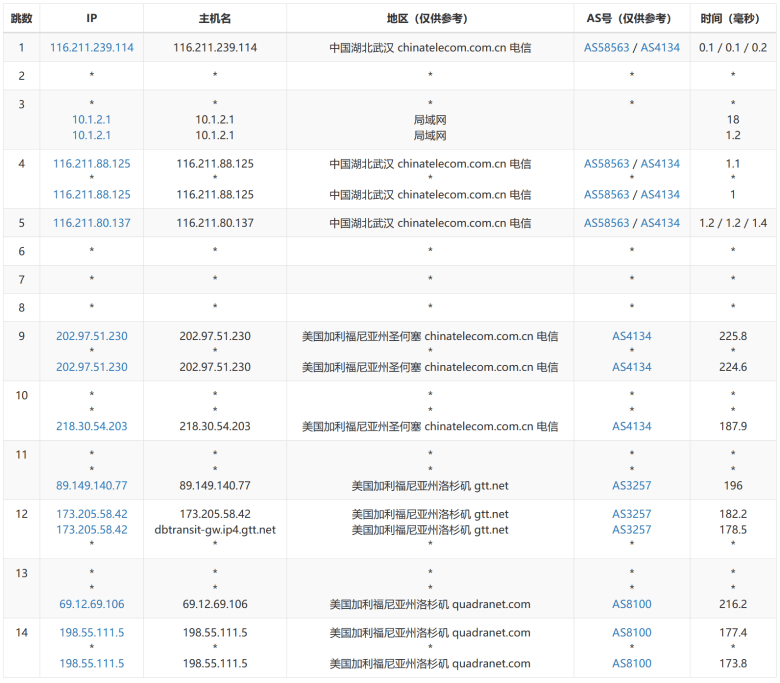Click hop 13 location 美国加利福尼亚州洛杉矶 quadranet.com
Screen dimensions: 780x683
430,604
